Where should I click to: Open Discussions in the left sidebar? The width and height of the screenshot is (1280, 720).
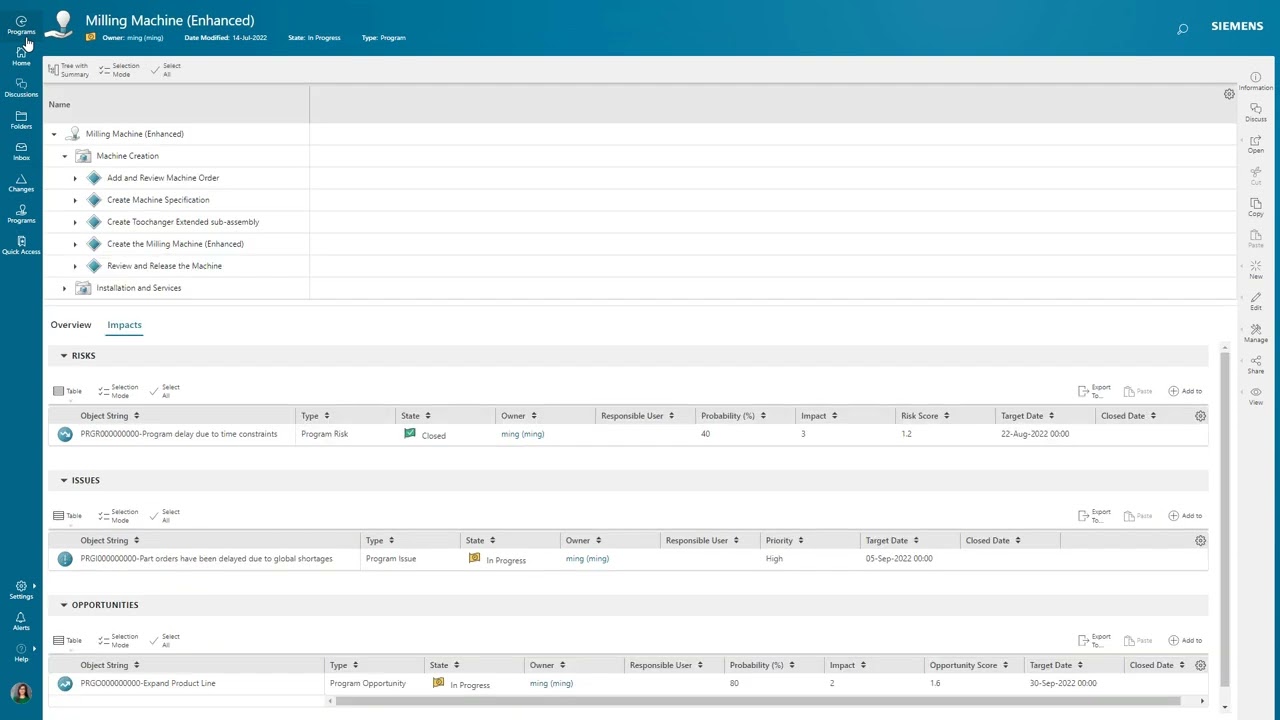coord(21,88)
